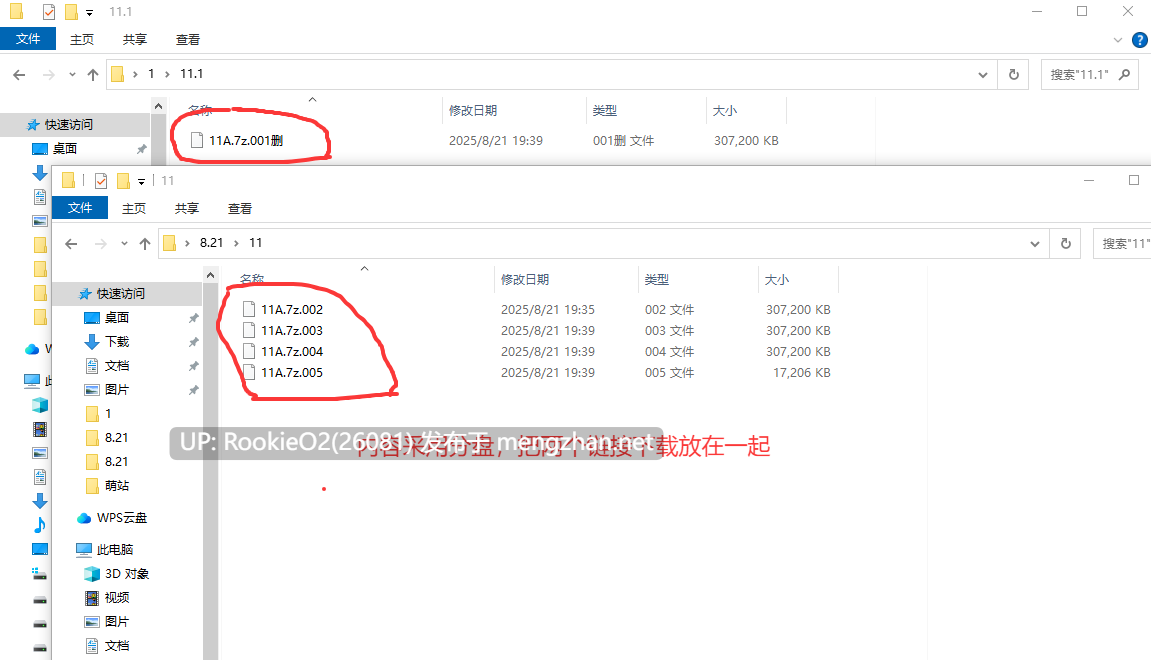This screenshot has width=1151, height=660.
Task: Select 此电脑 in the 11 window sidebar
Action: click(115, 549)
